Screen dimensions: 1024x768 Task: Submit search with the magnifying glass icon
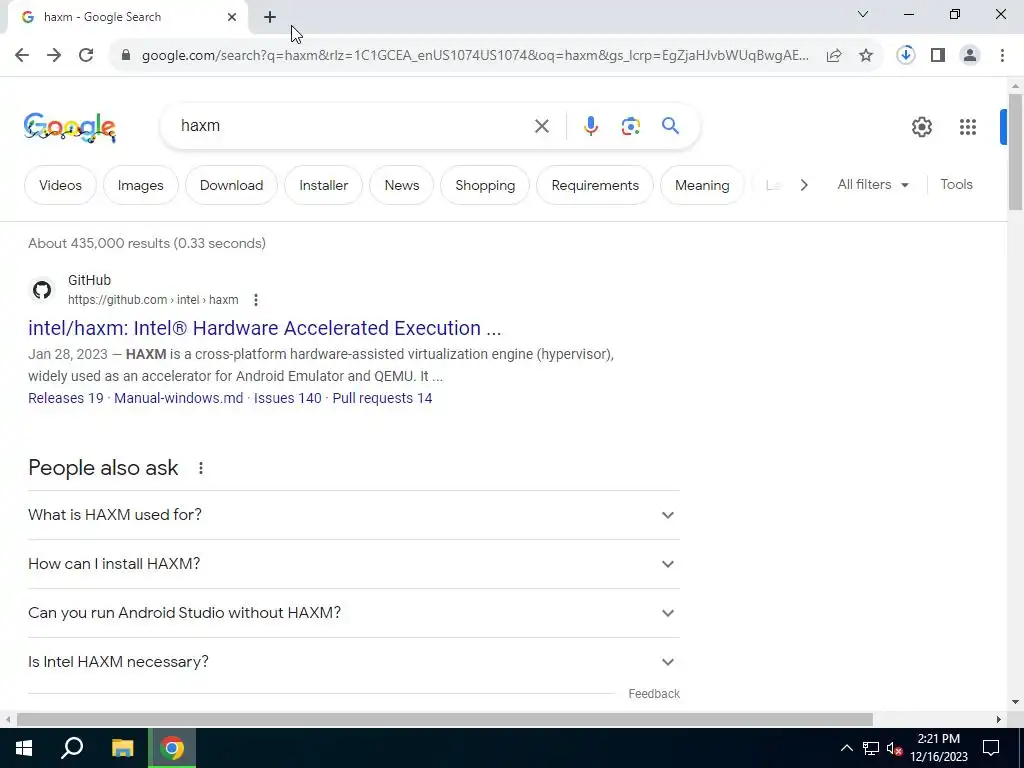[671, 126]
